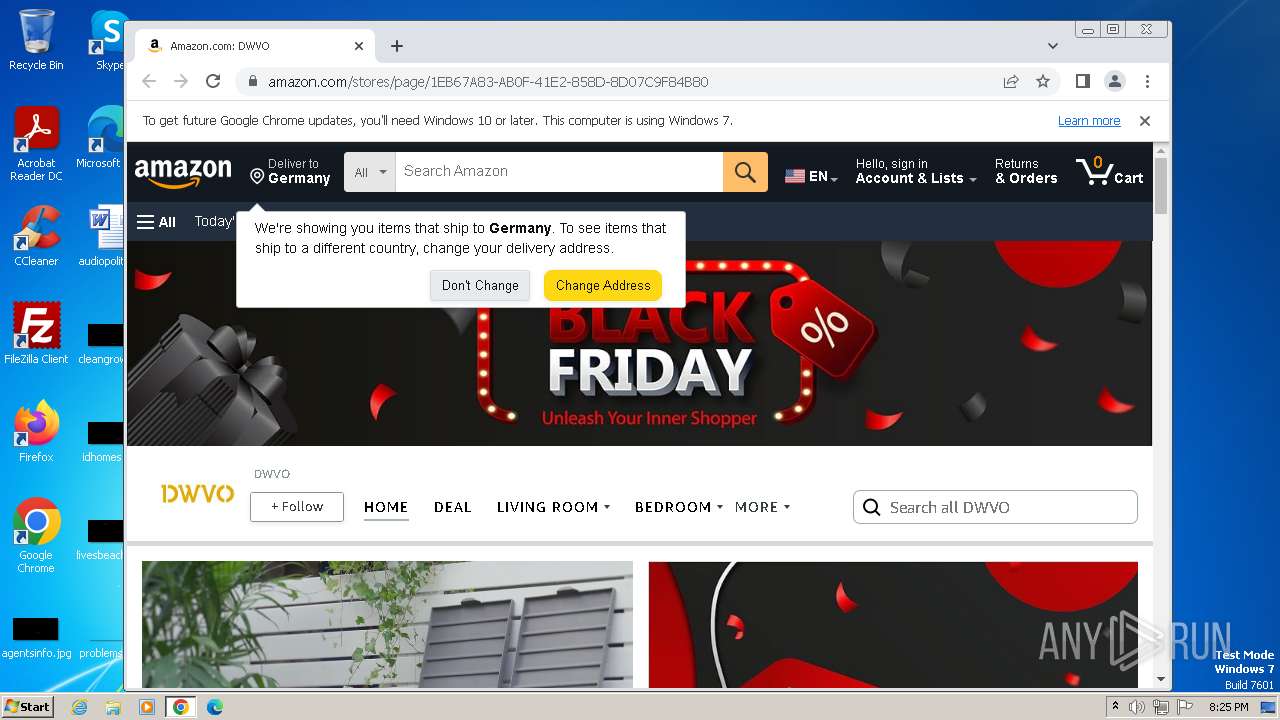Expand the BEDROOM menu
Image resolution: width=1280 pixels, height=720 pixels.
coord(679,507)
